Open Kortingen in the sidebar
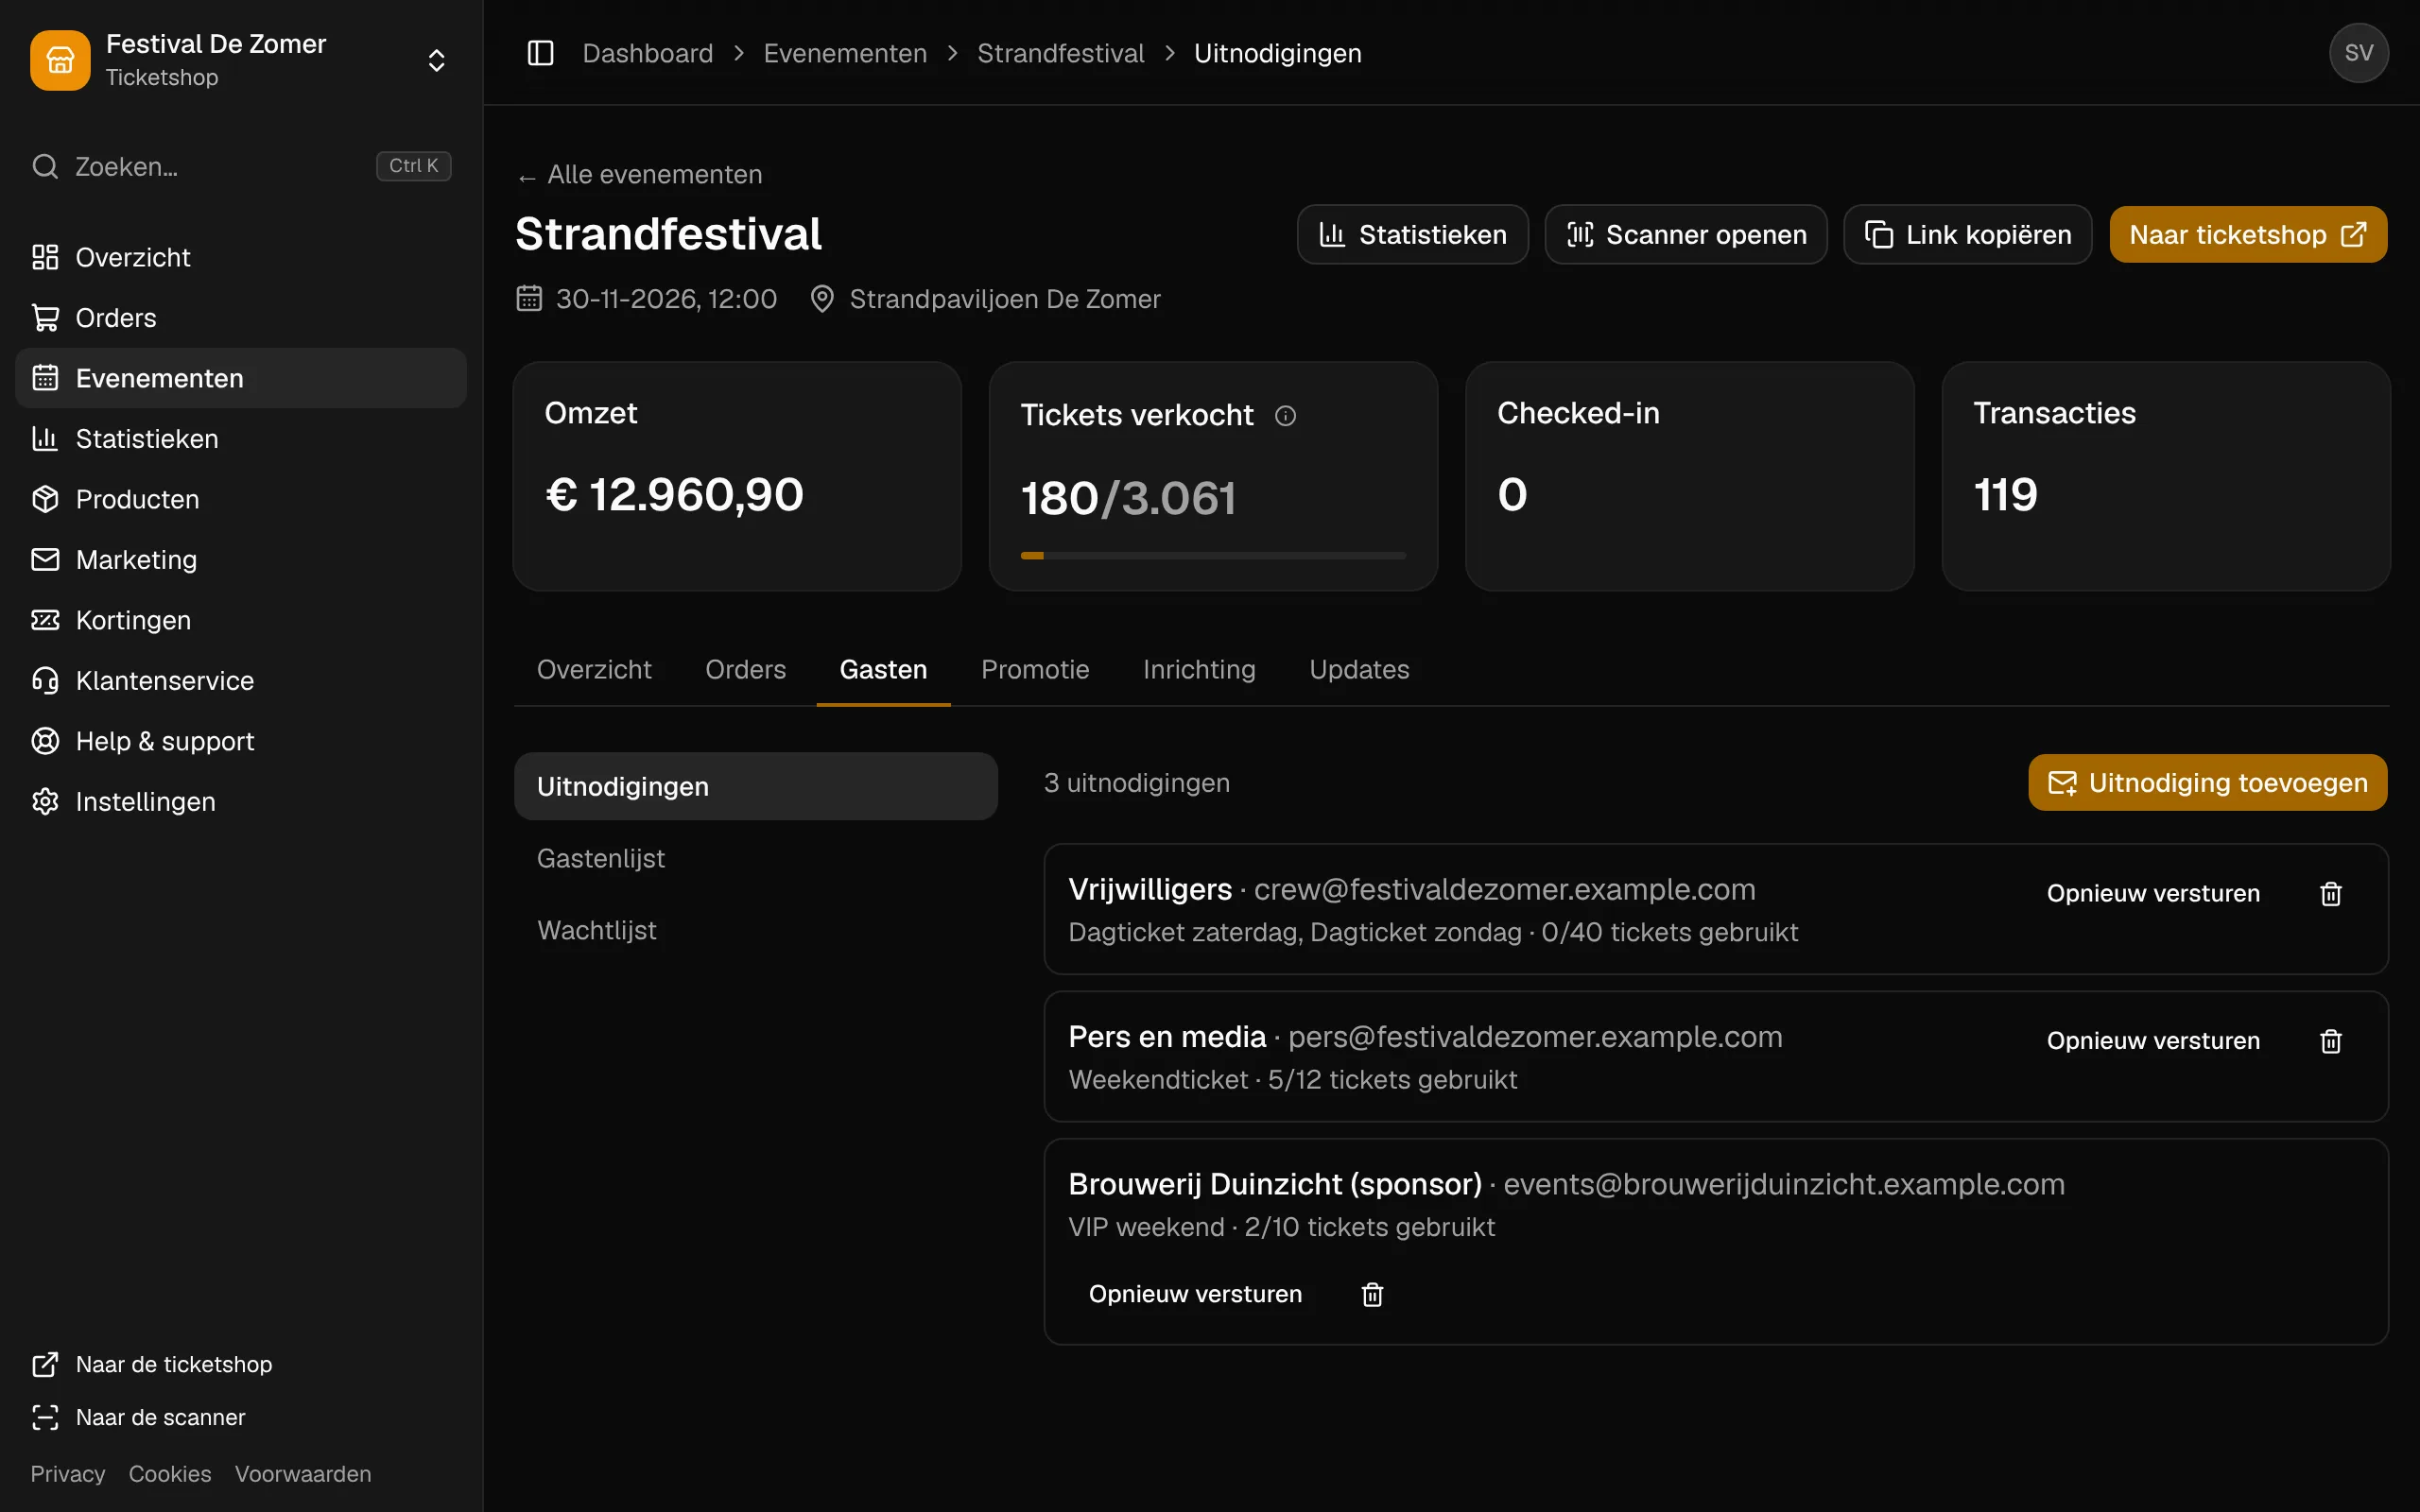The height and width of the screenshot is (1512, 2420). (241, 620)
